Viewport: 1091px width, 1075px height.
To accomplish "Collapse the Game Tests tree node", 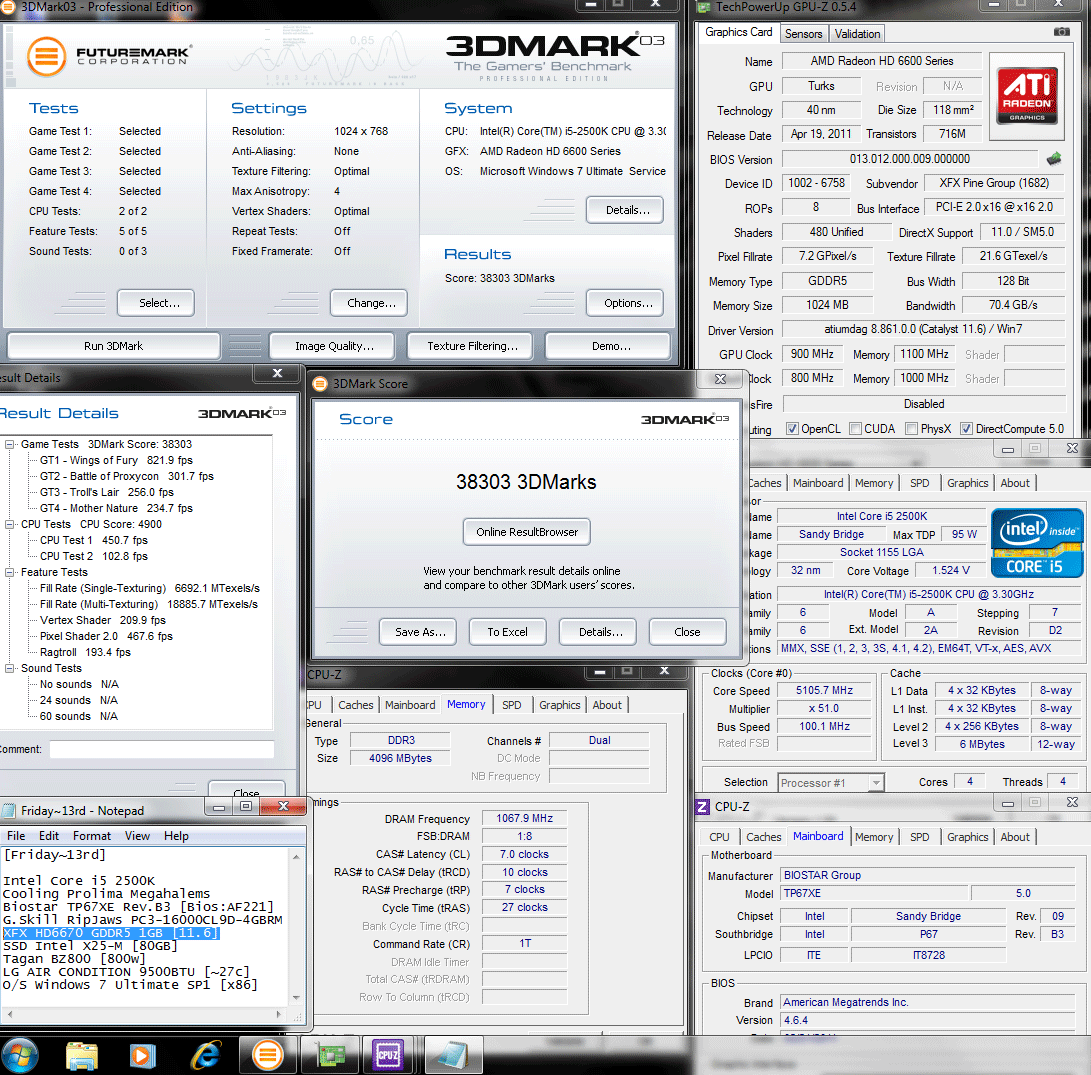I will pyautogui.click(x=10, y=444).
